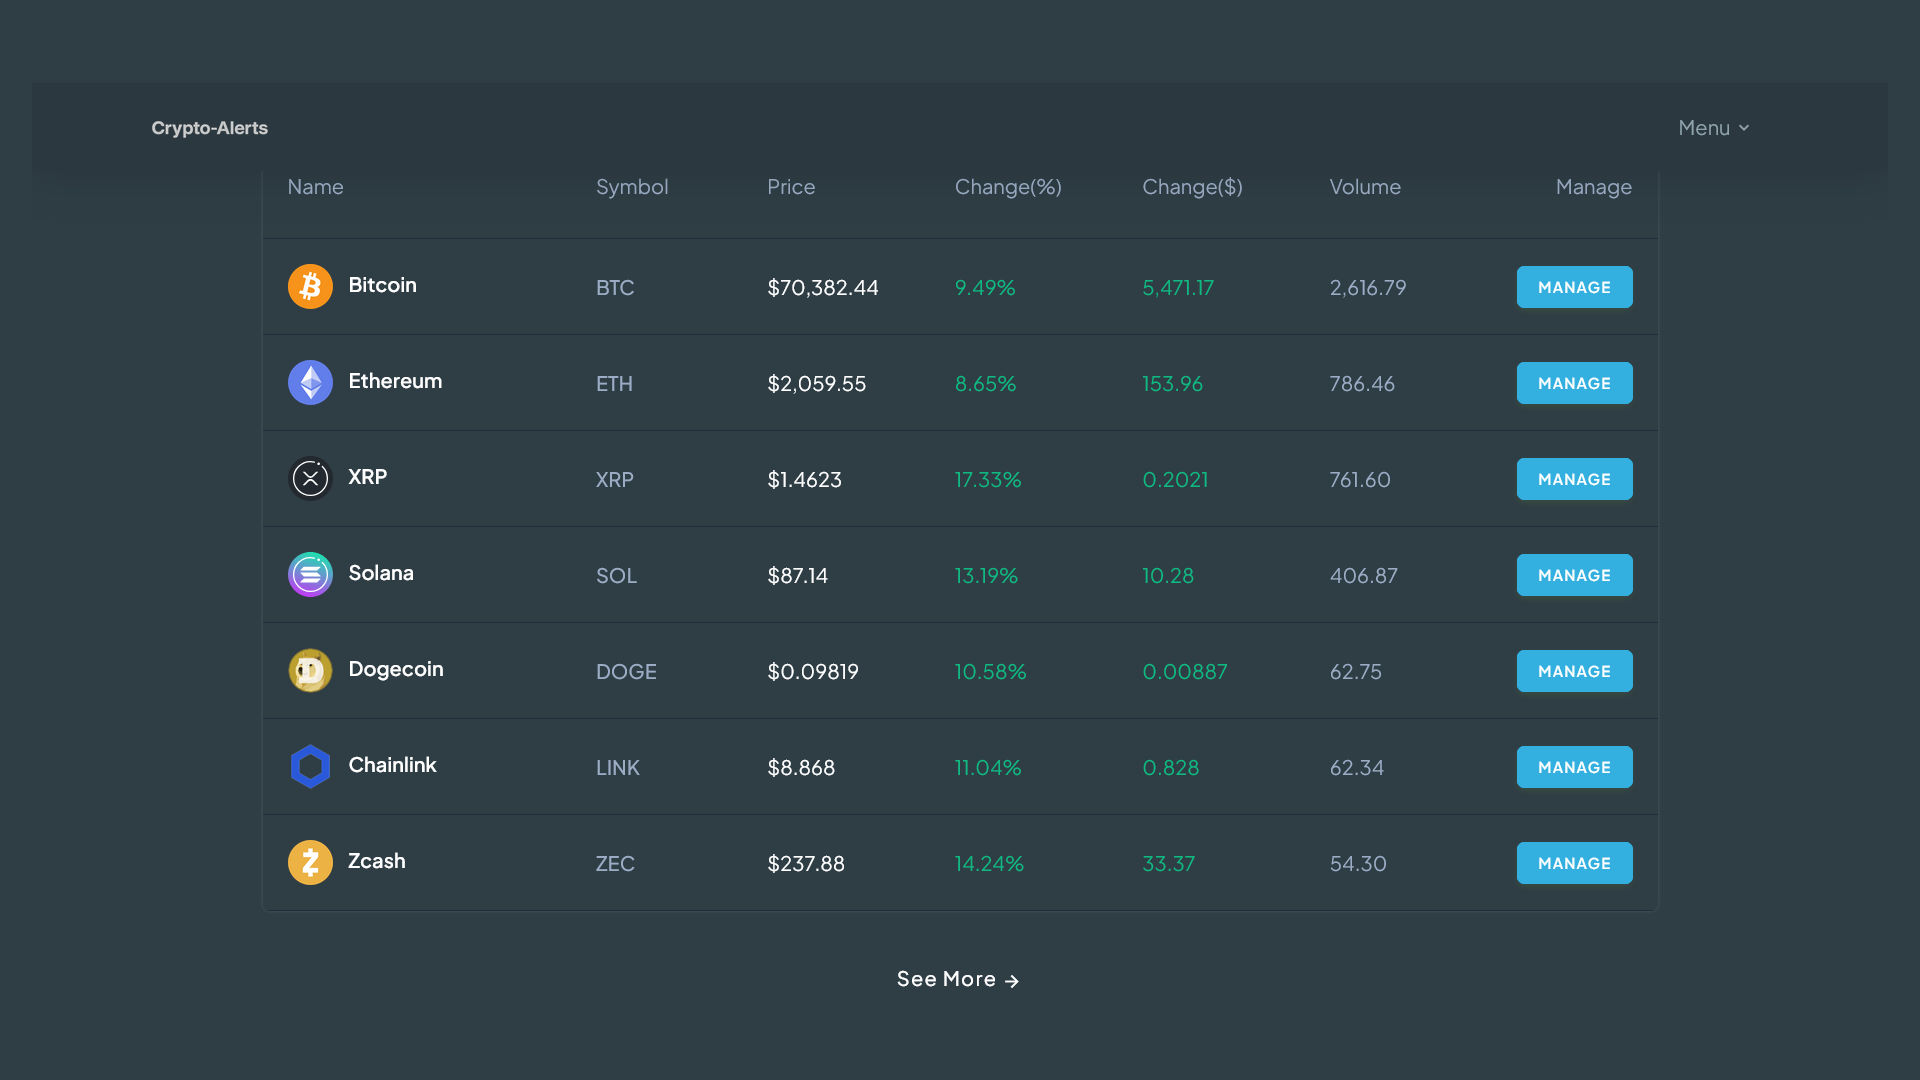Click the Price column header
1920x1080 pixels.
pyautogui.click(x=790, y=187)
